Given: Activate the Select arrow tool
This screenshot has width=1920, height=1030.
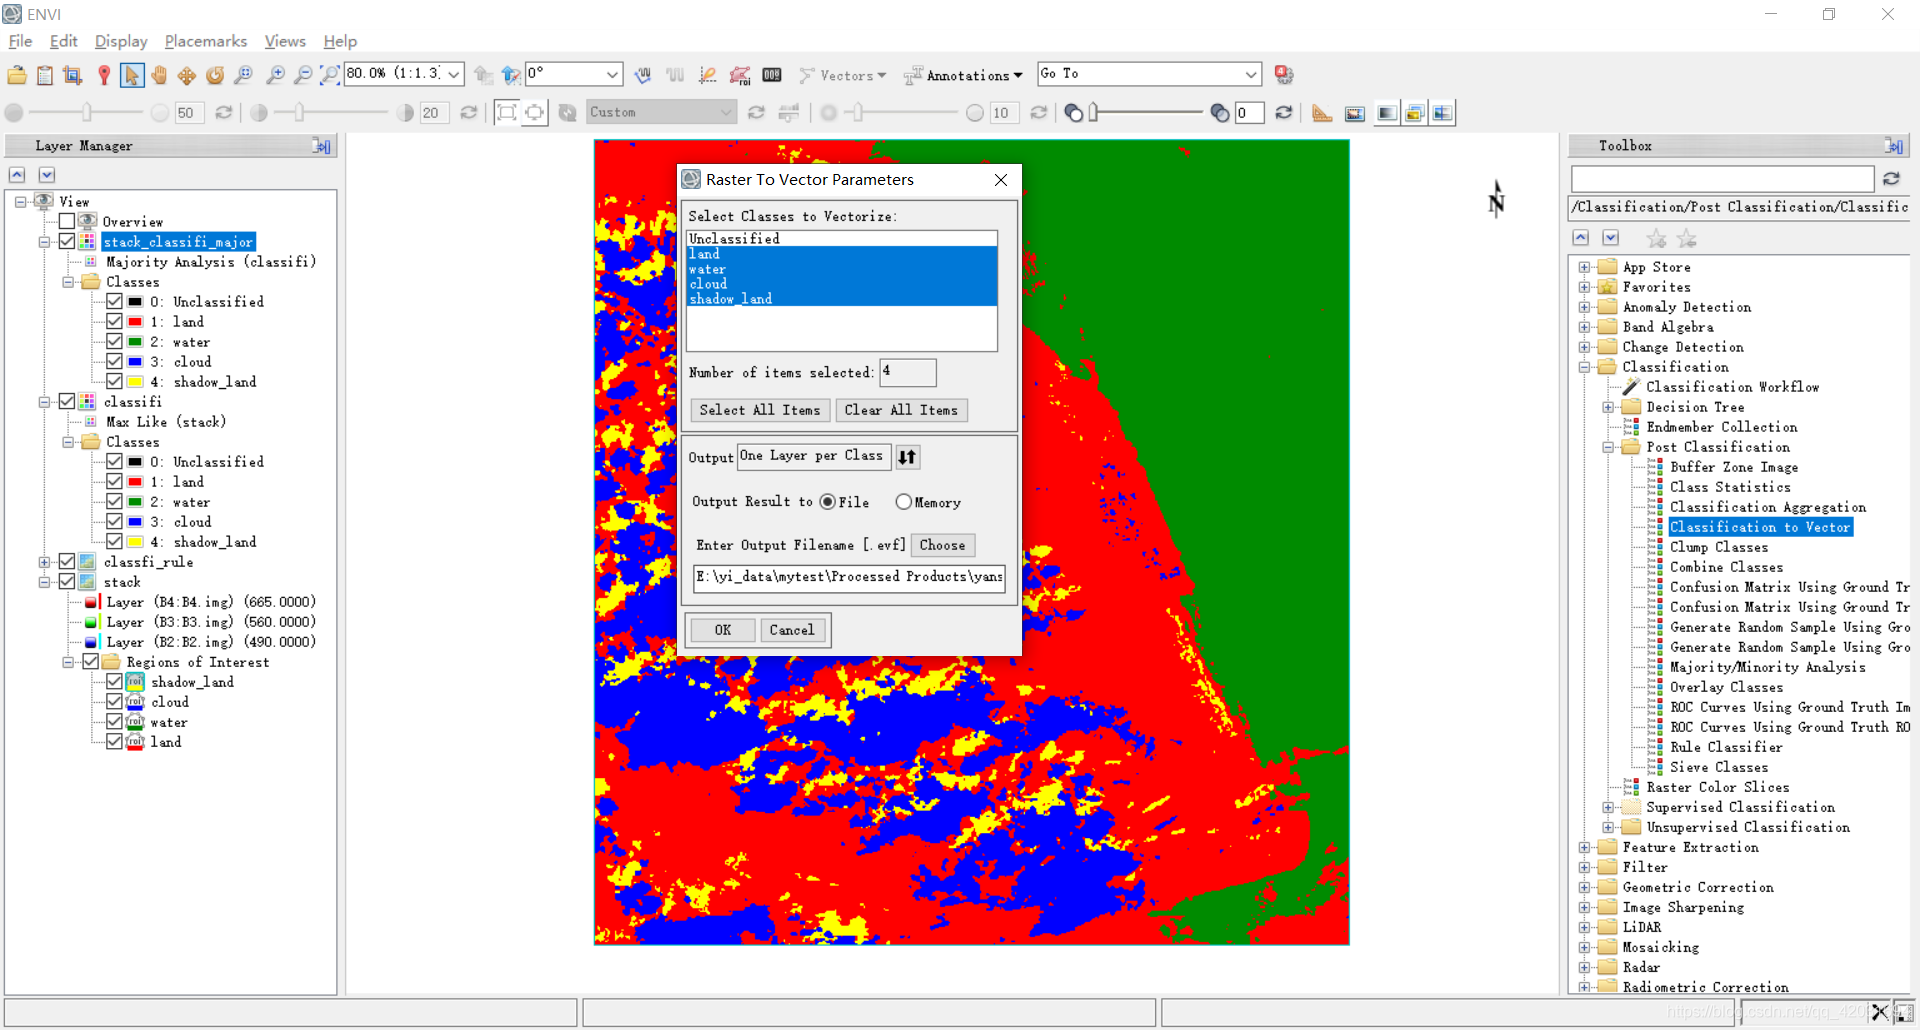Looking at the screenshot, I should coord(131,75).
